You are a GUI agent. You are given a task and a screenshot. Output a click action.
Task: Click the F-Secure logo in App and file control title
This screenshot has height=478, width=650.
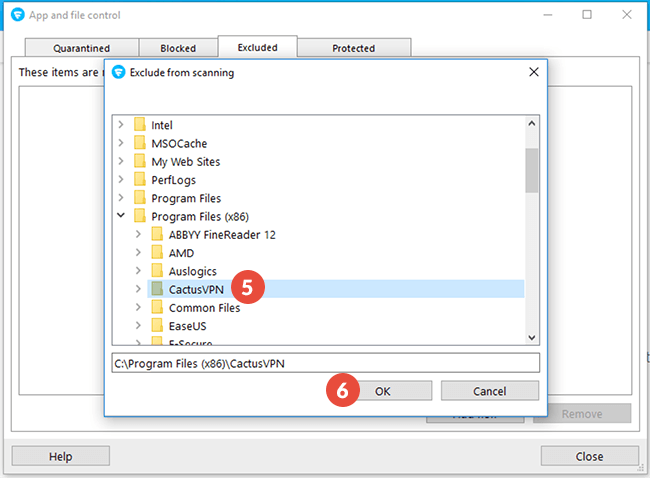point(17,15)
